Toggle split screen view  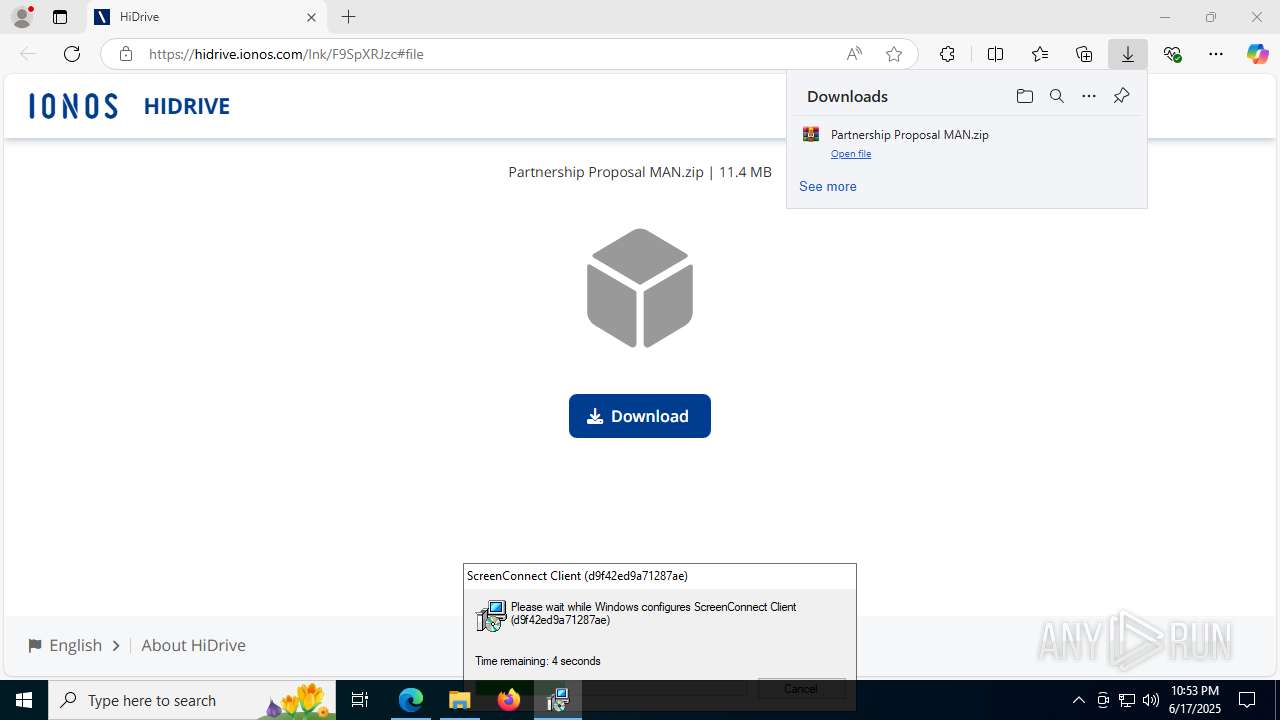(x=995, y=54)
